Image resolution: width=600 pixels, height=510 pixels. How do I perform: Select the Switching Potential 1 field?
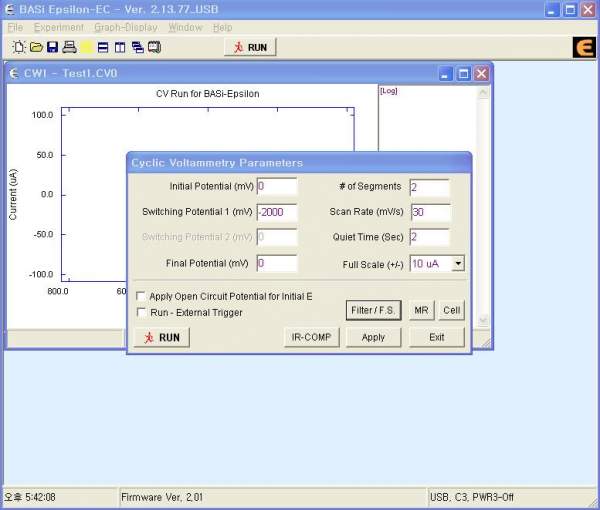tap(277, 212)
